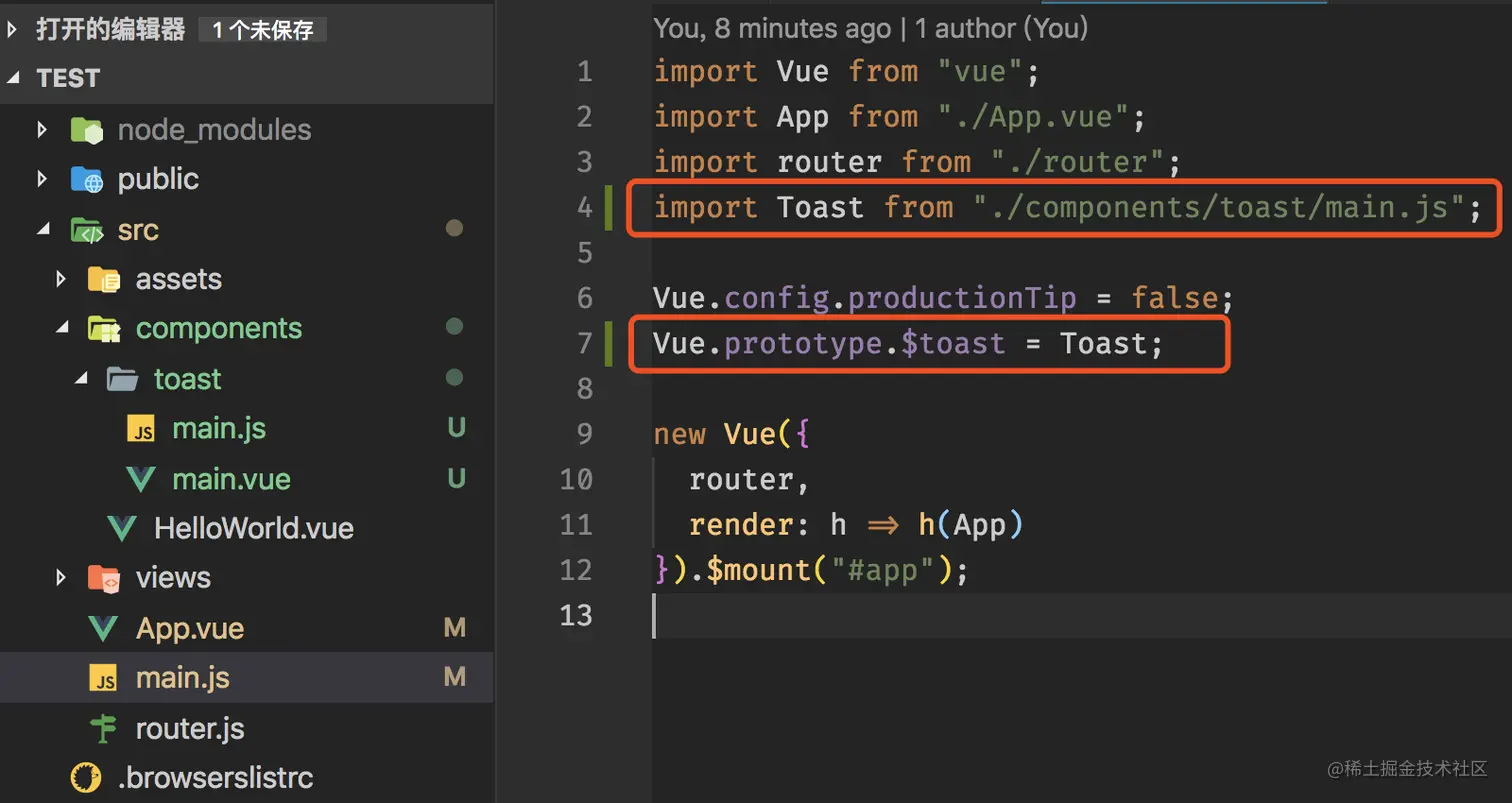Click the git blame annotation "You, 8 minutes ago"
Screen dimensions: 1512x803
[x=772, y=28]
